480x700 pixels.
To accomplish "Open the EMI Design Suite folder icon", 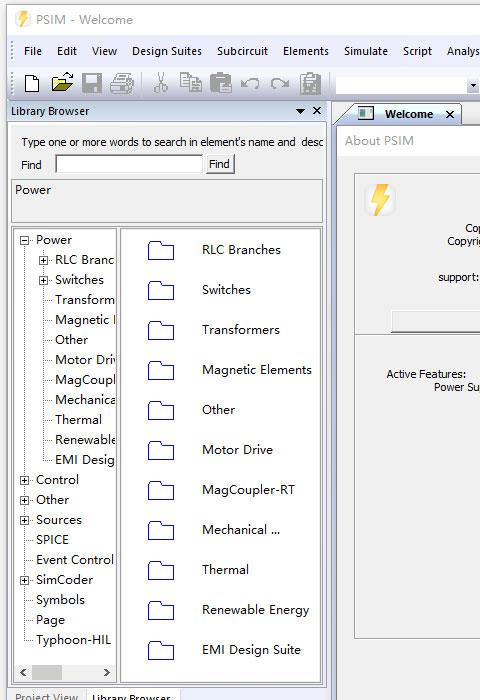I will point(161,650).
